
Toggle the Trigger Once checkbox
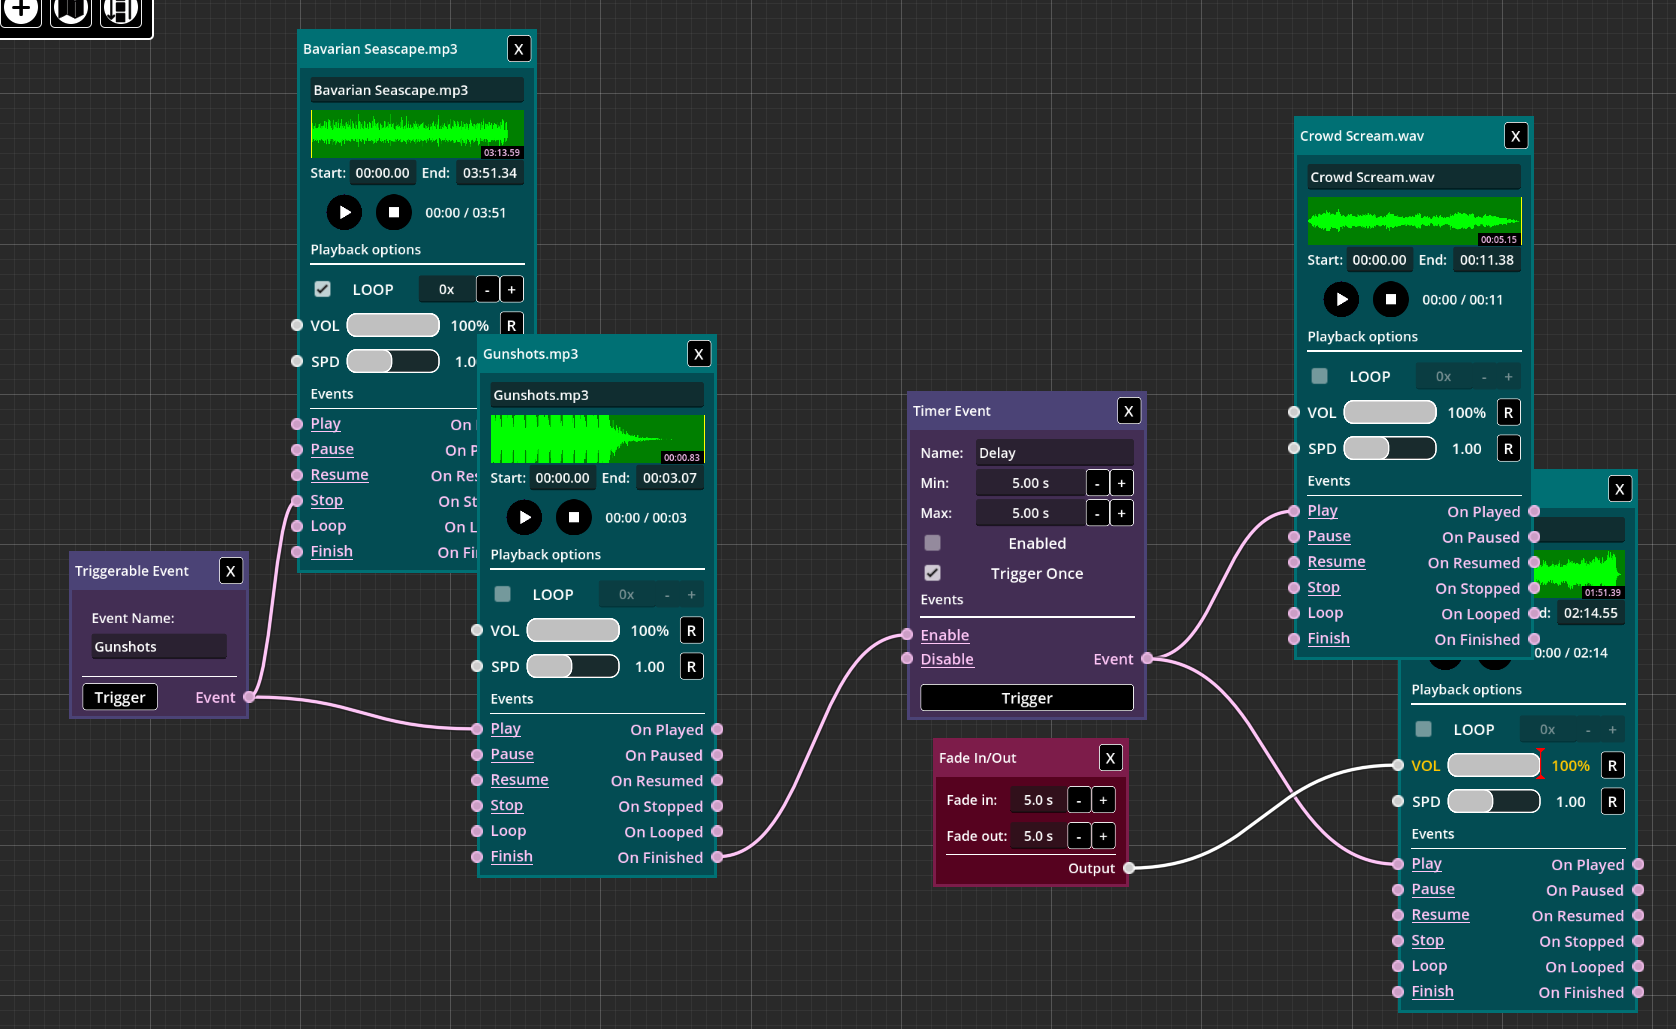(933, 573)
